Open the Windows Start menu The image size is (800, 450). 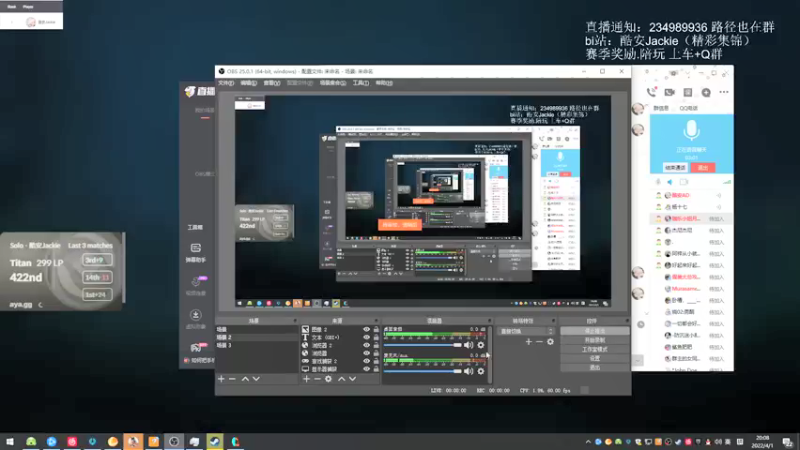click(x=10, y=441)
